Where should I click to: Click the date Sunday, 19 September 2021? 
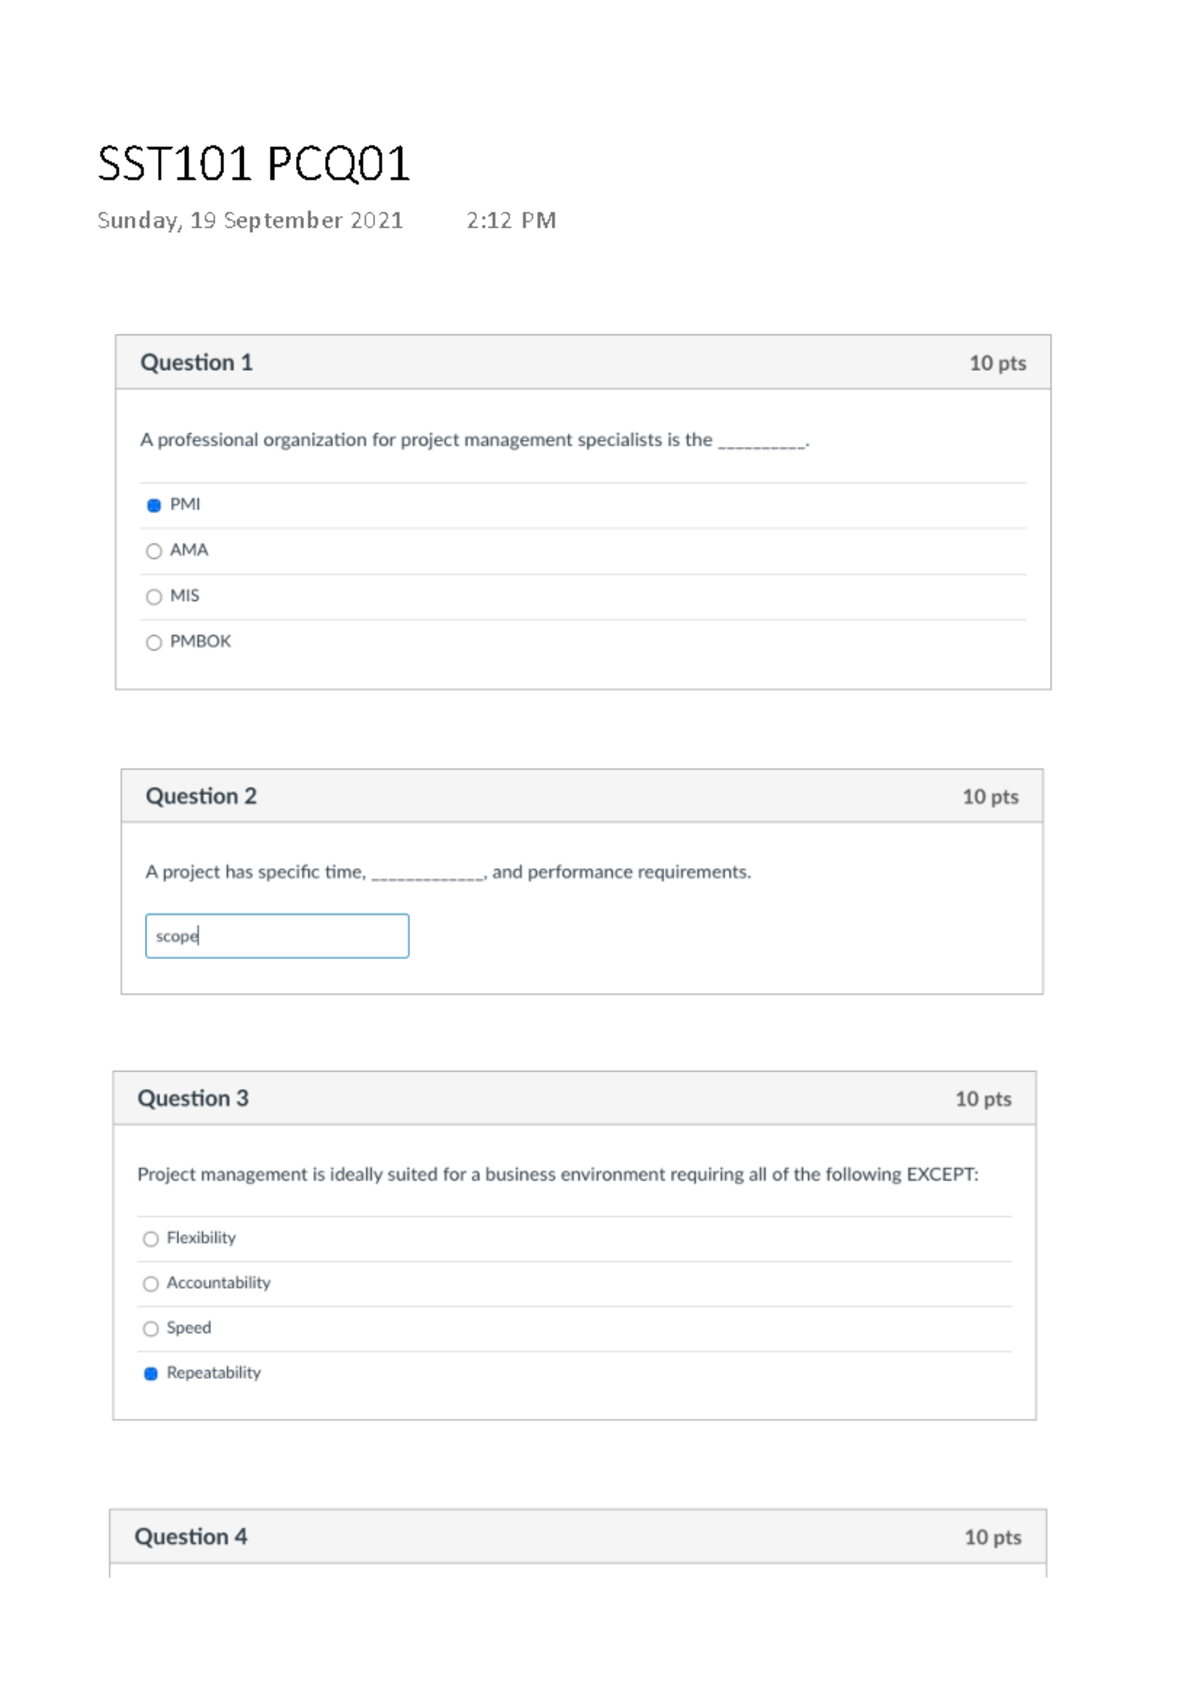(250, 221)
